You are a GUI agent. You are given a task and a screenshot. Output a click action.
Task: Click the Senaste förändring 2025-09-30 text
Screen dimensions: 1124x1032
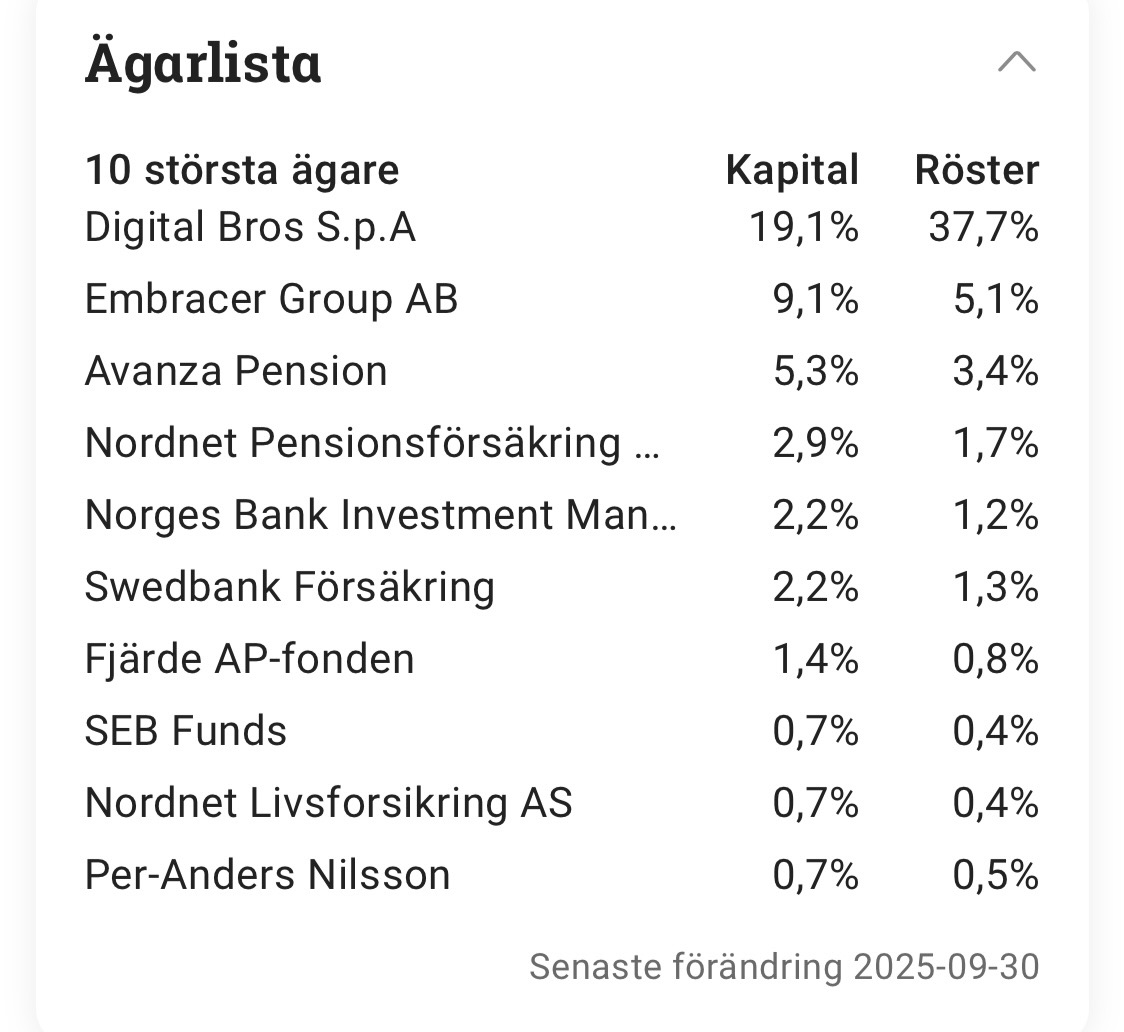coord(784,967)
